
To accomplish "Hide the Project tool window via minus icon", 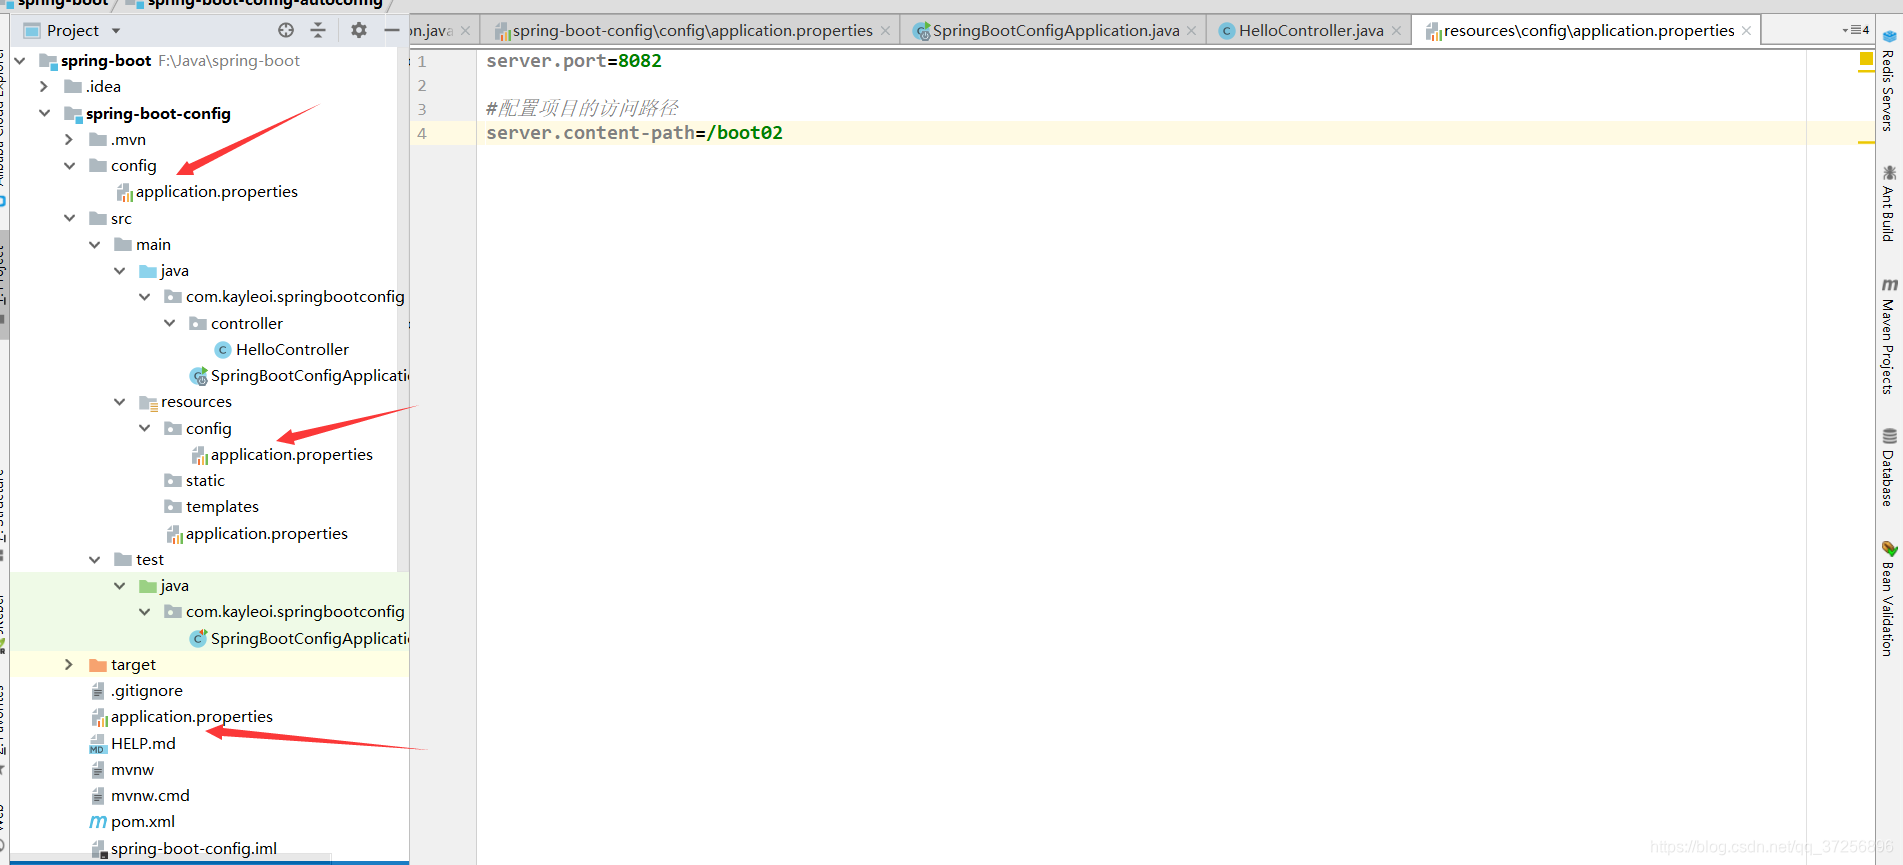I will (392, 30).
